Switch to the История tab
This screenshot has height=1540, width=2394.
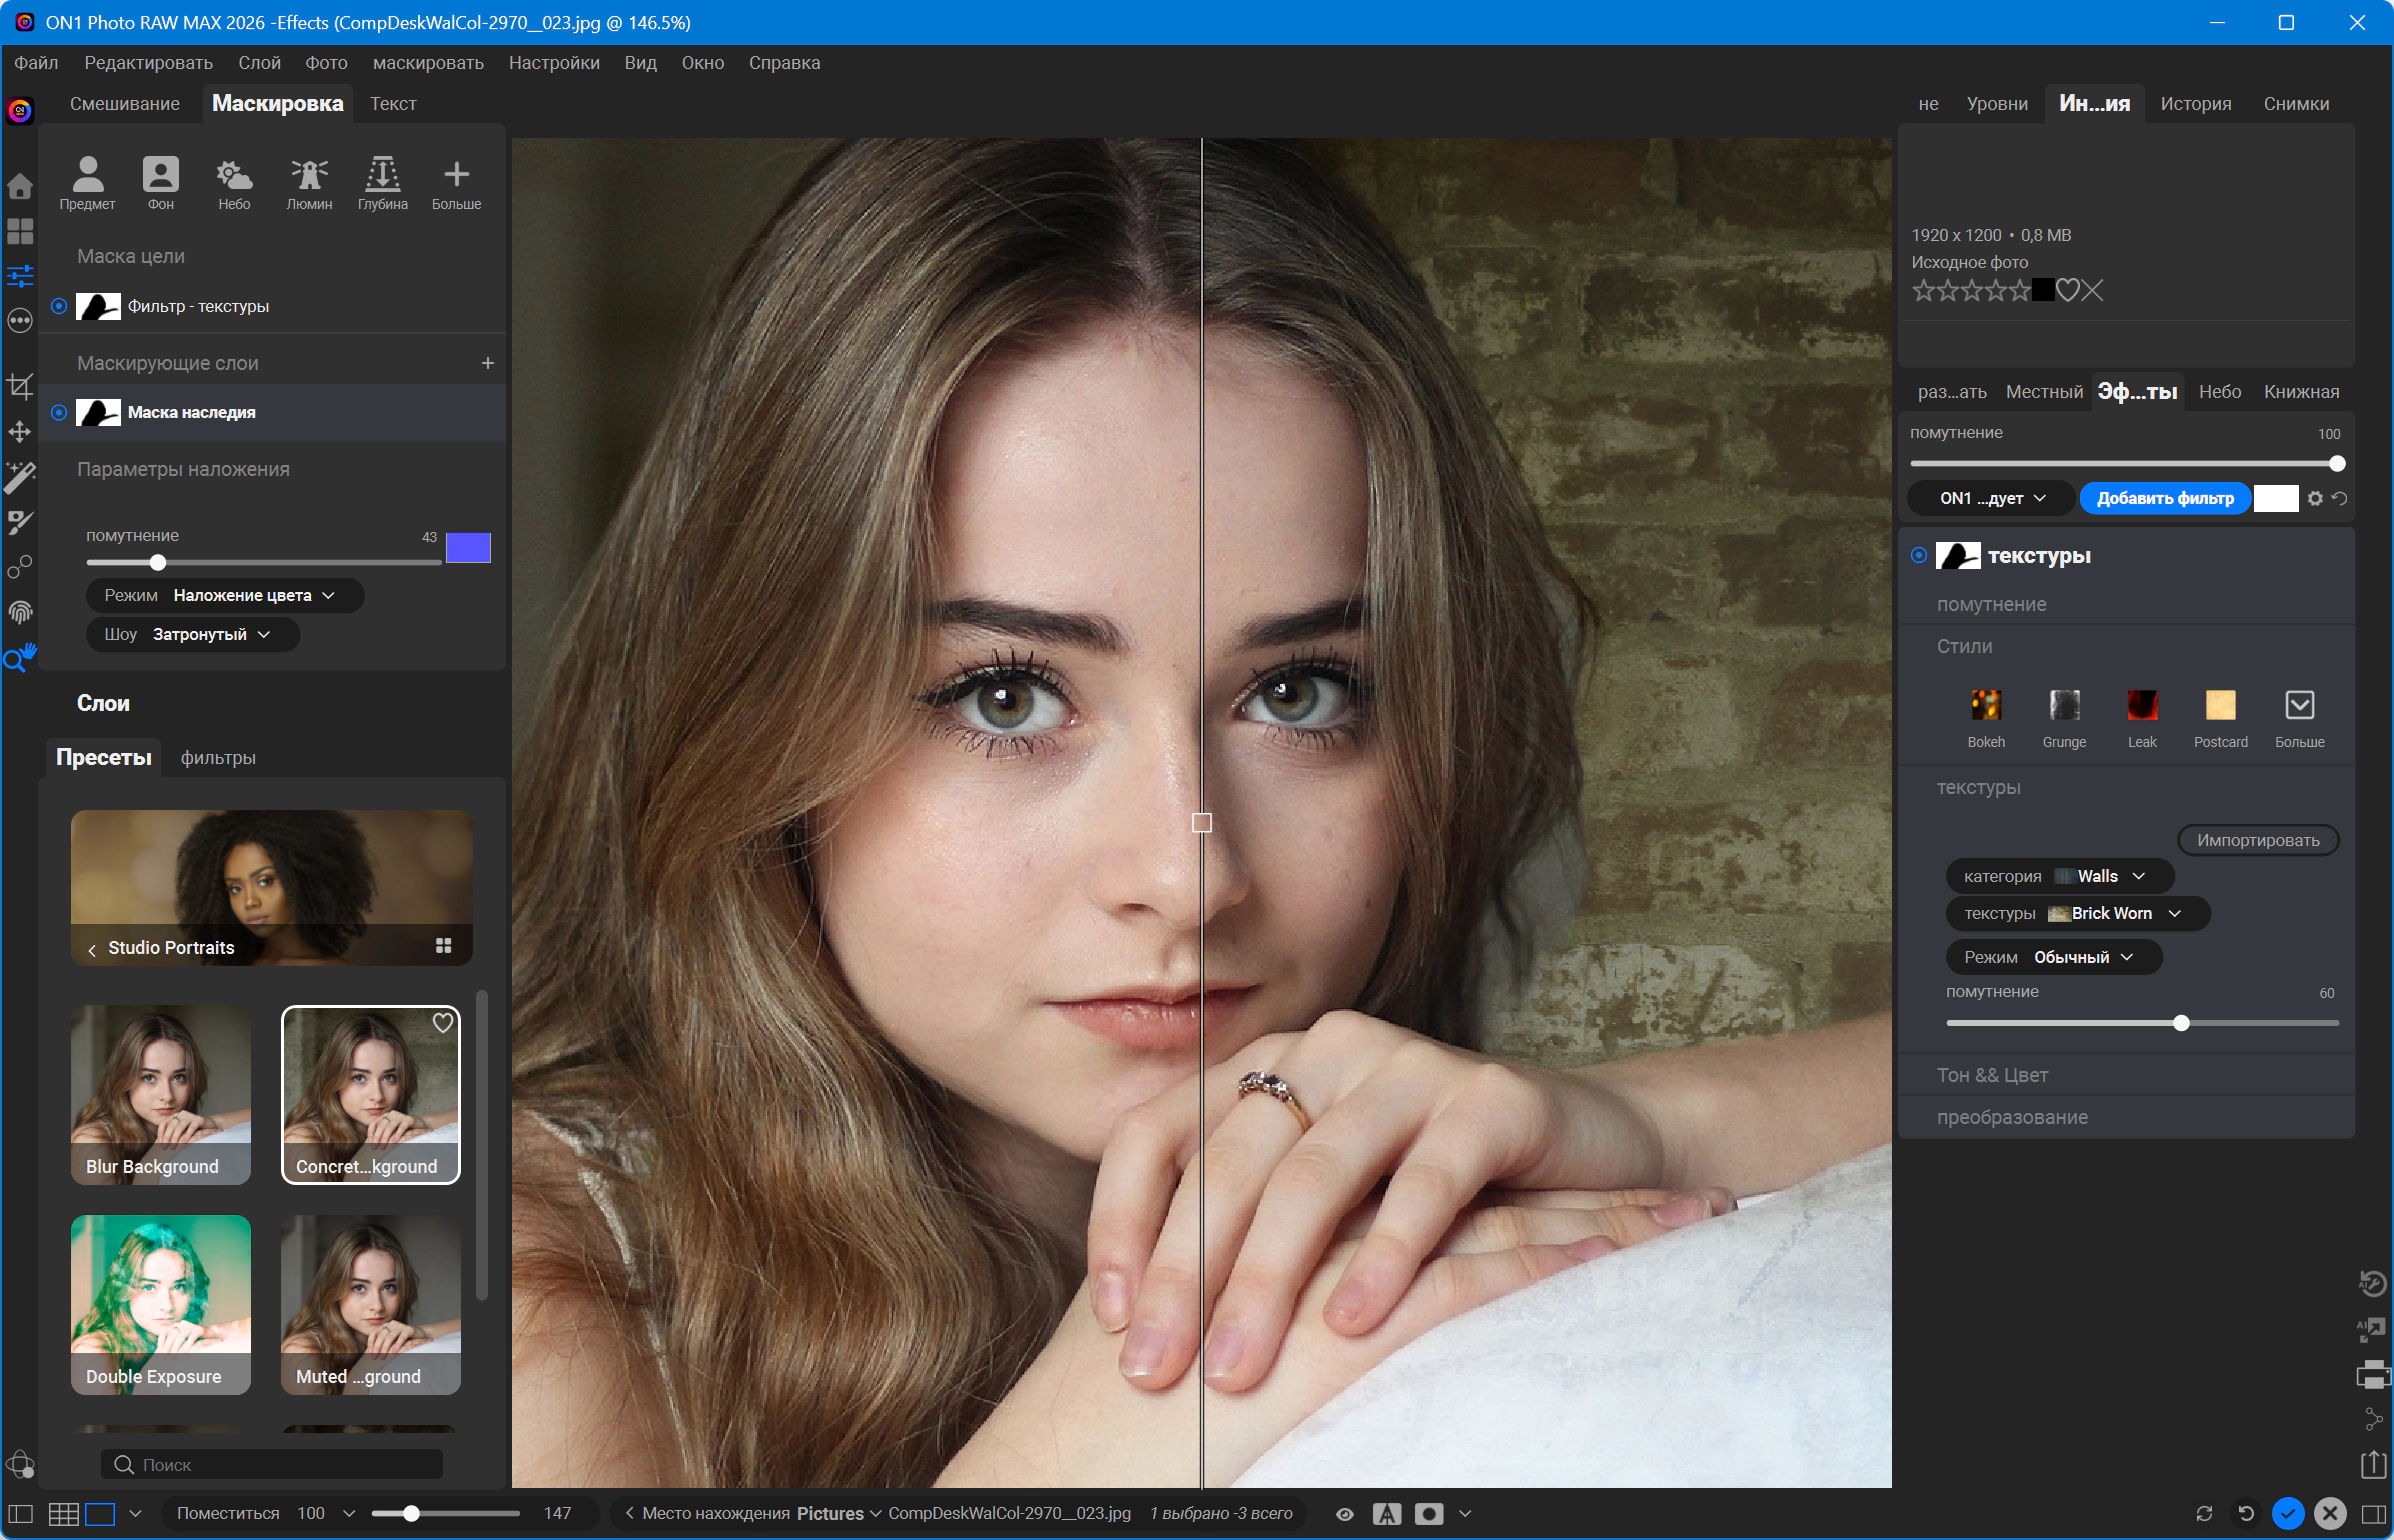2195,104
